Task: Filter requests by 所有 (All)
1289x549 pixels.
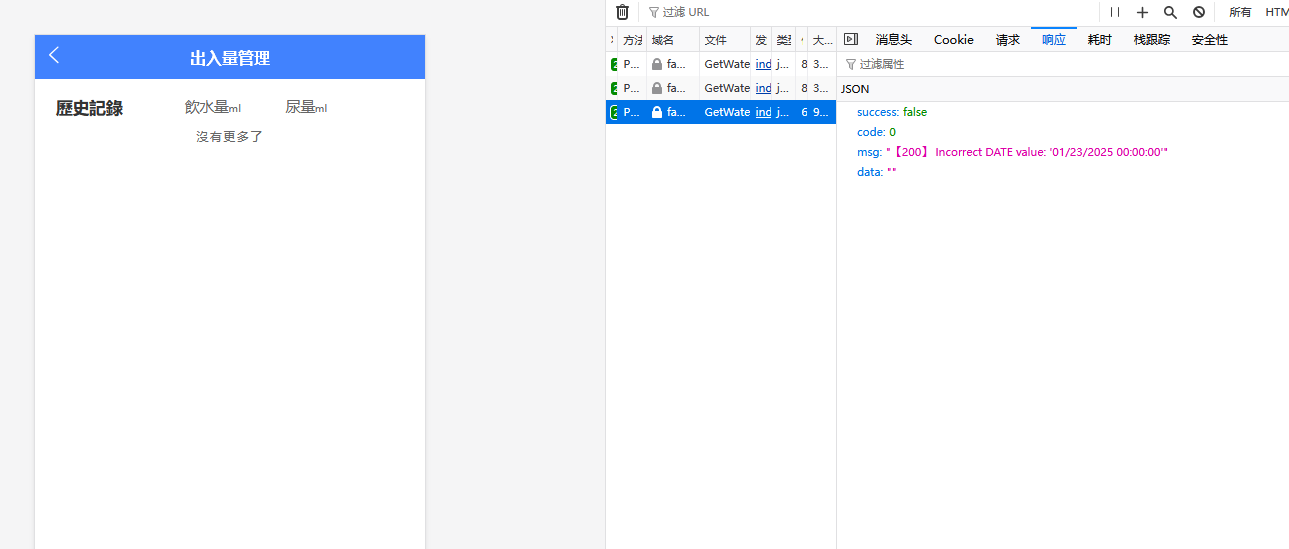Action: tap(1240, 12)
